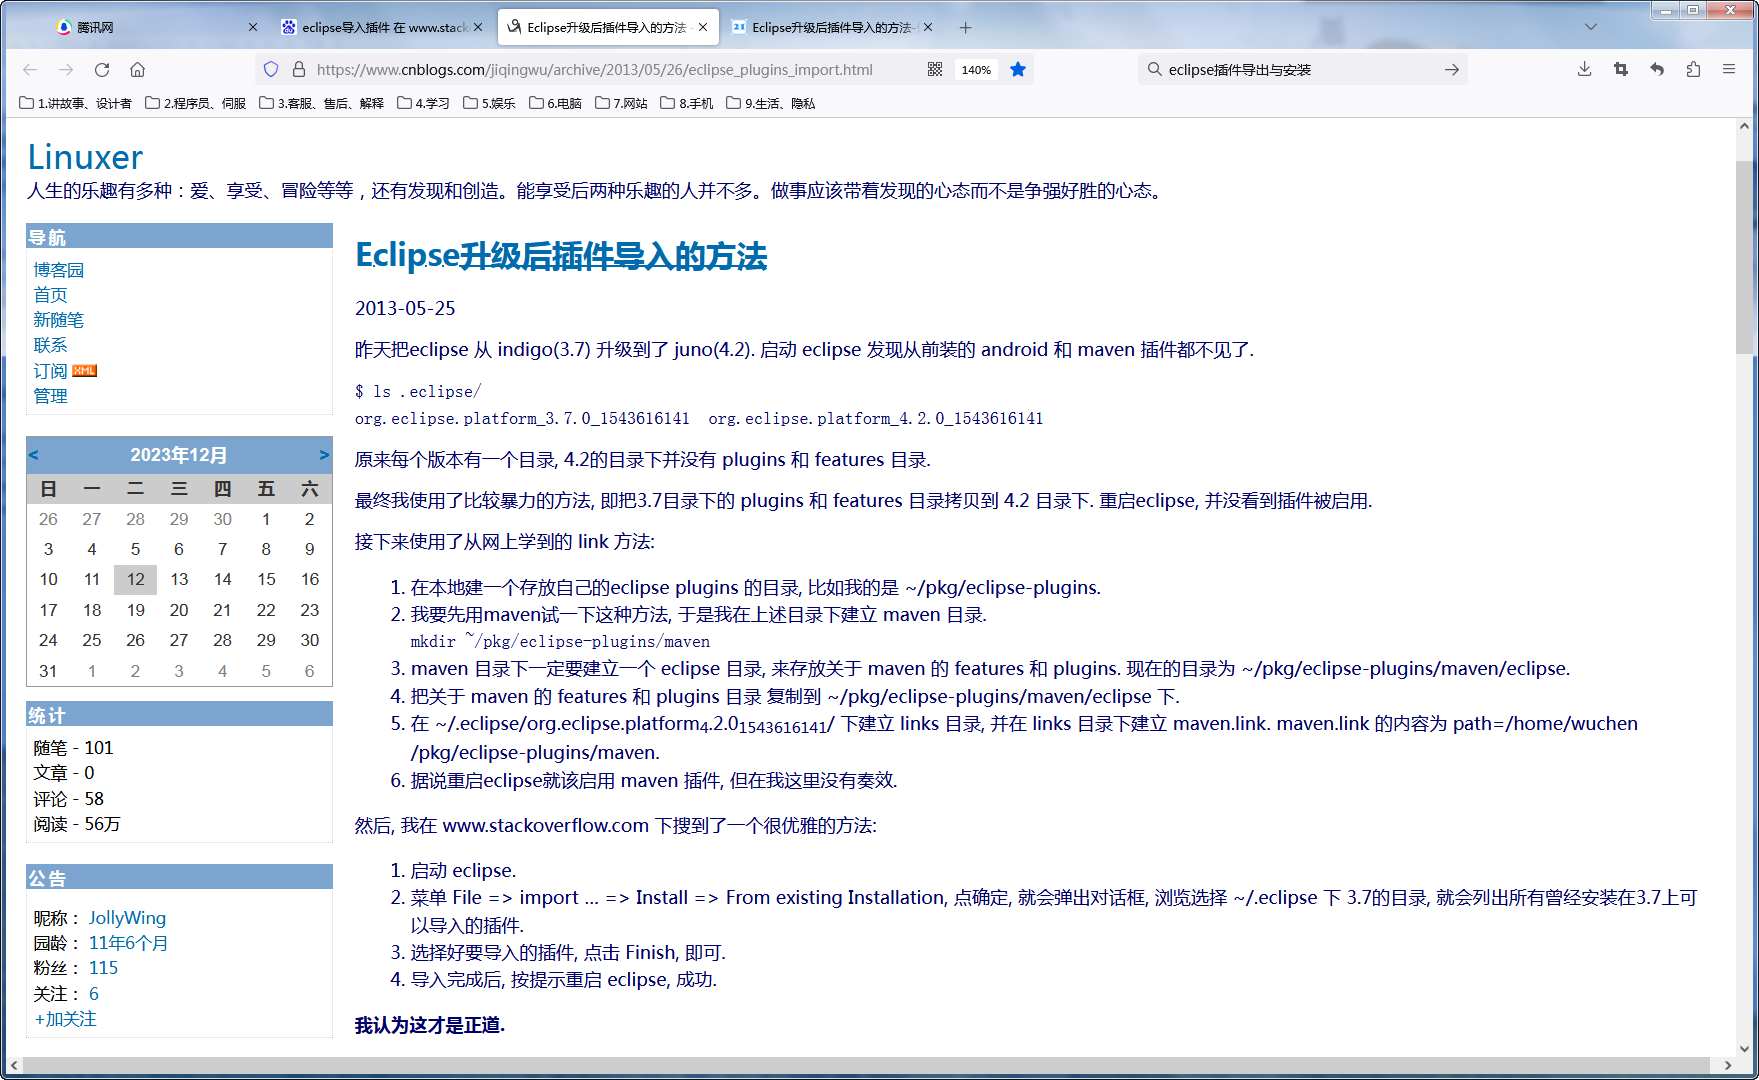This screenshot has width=1759, height=1080.
Task: Open the 粉丝 115 followers link
Action: (x=103, y=968)
